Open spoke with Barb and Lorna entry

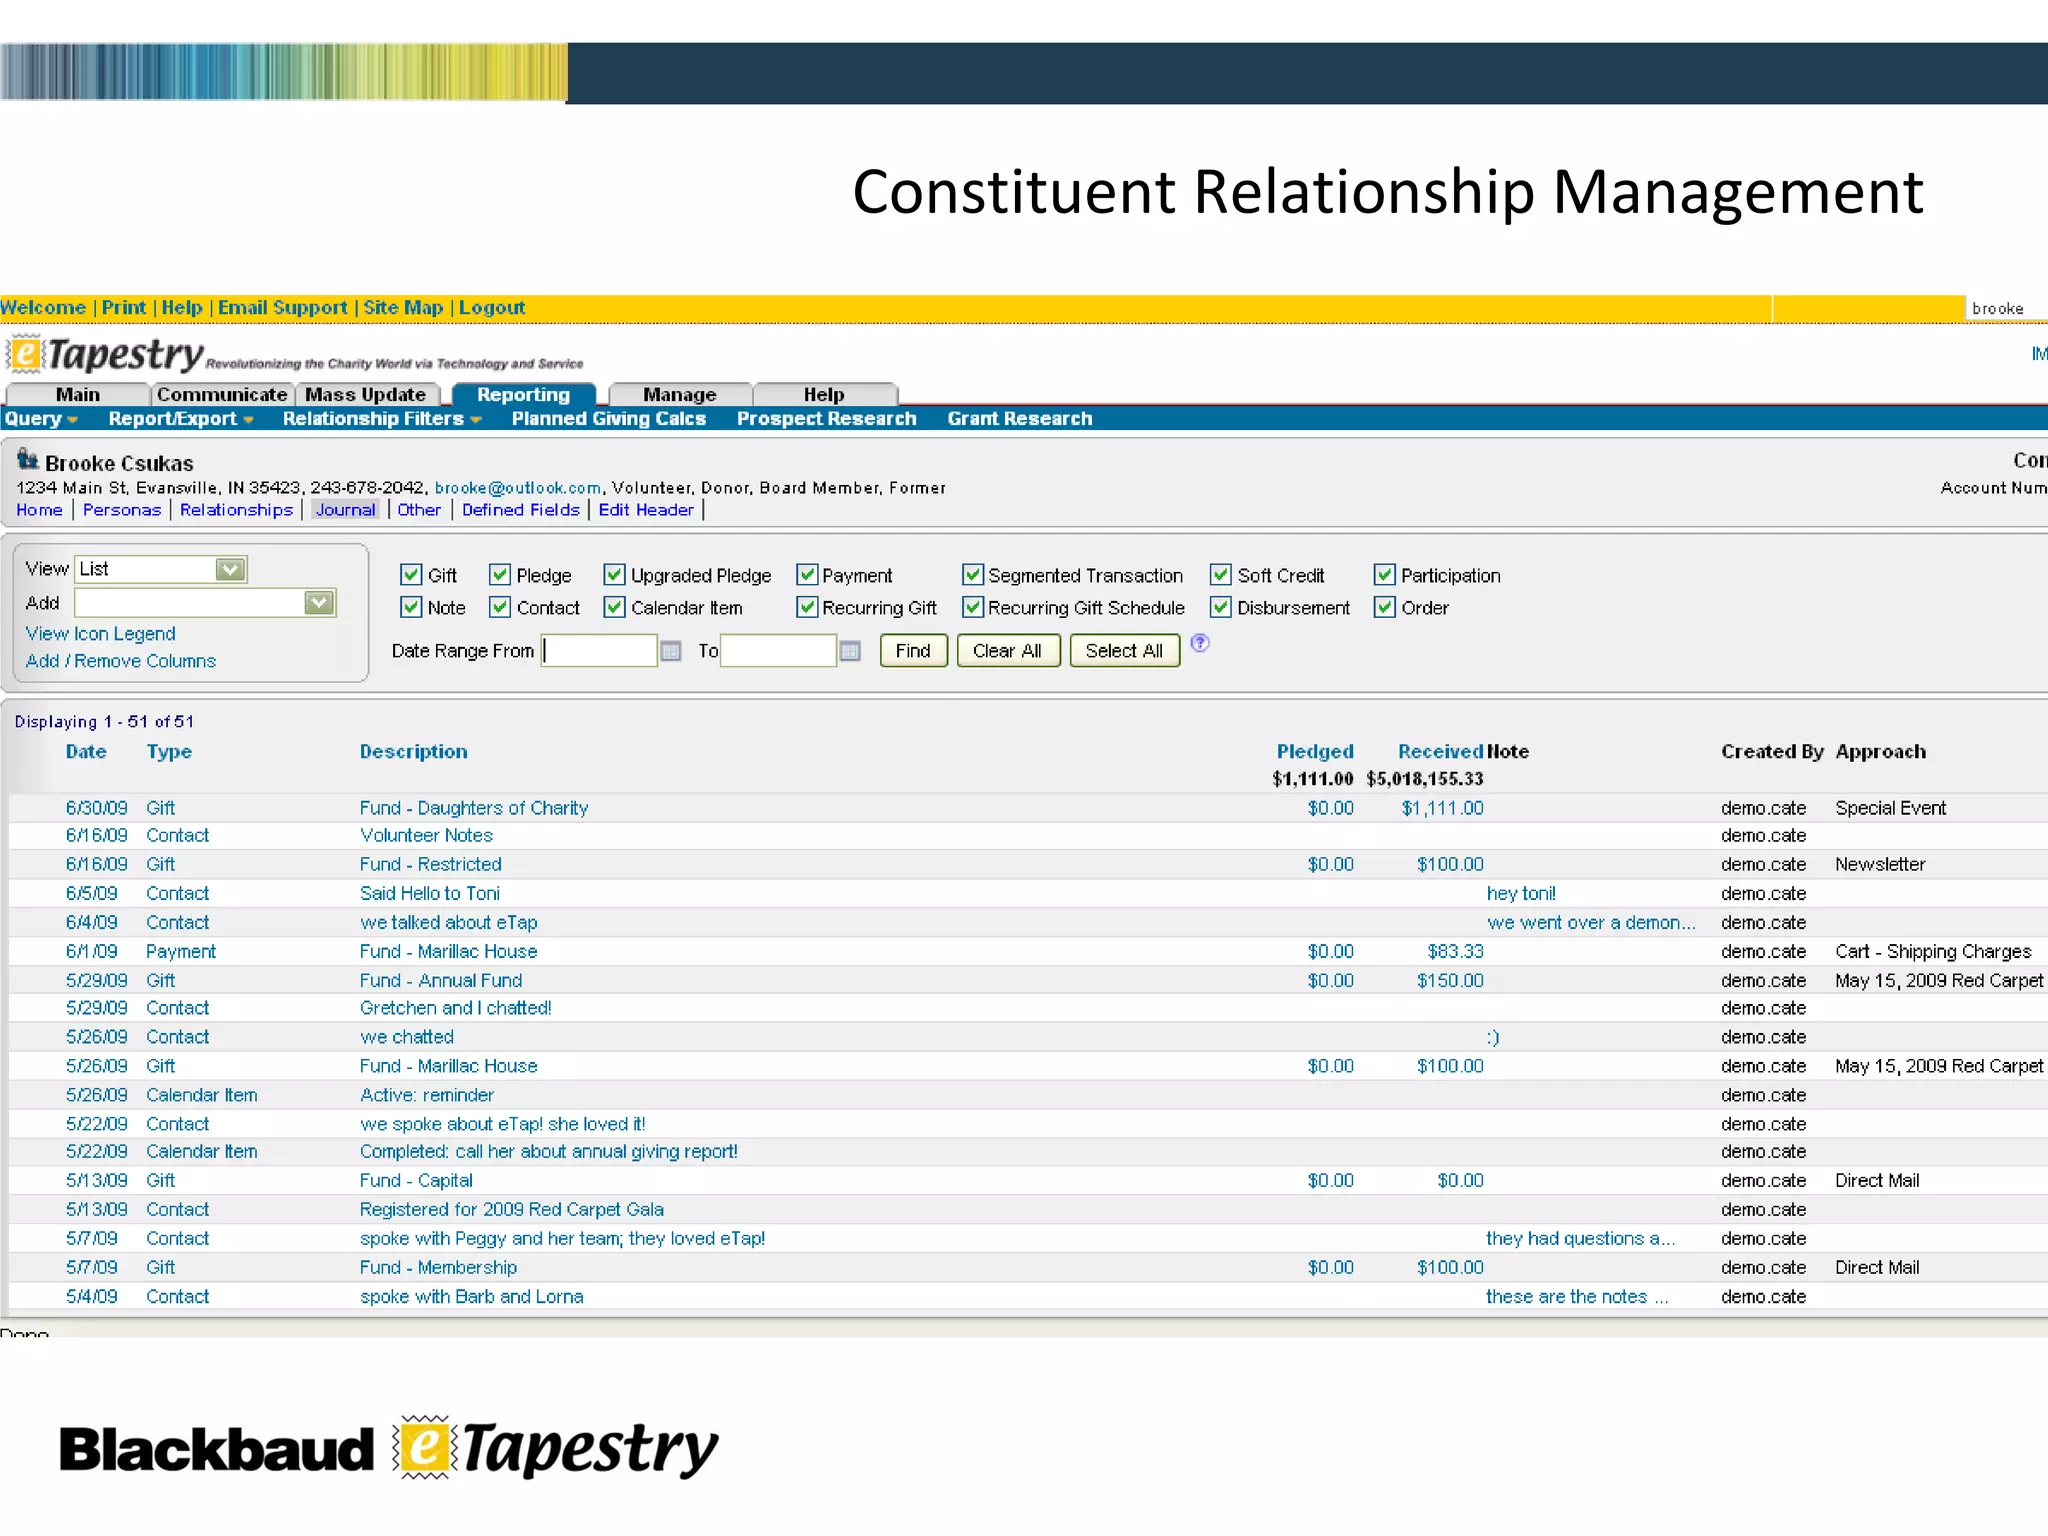click(472, 1297)
